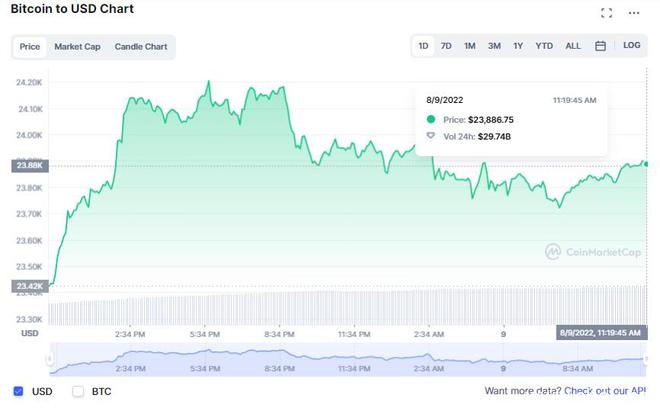Toggle the USD checkbox
The image size is (660, 411).
tap(18, 391)
